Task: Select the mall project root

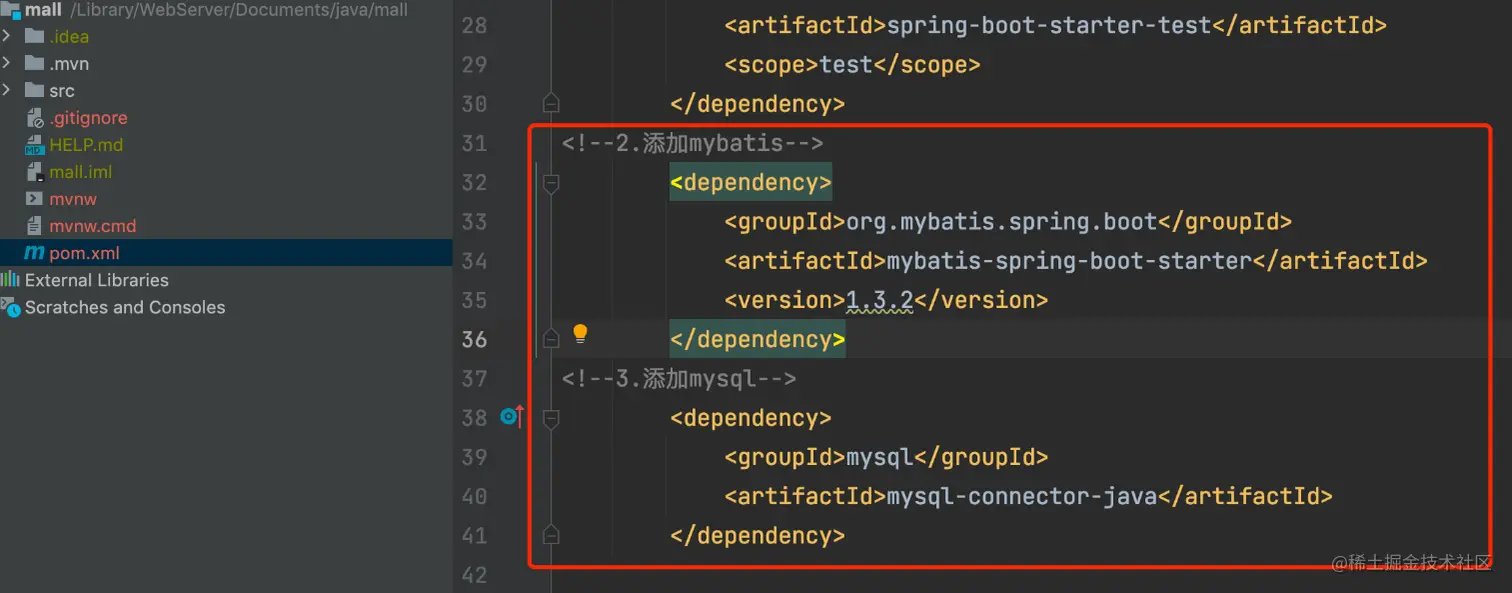Action: click(x=43, y=10)
